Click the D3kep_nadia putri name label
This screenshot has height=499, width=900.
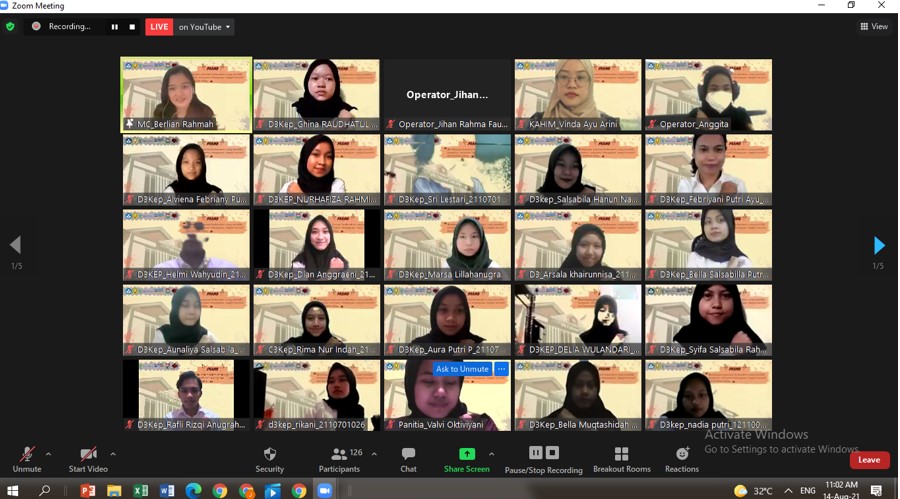[712, 425]
